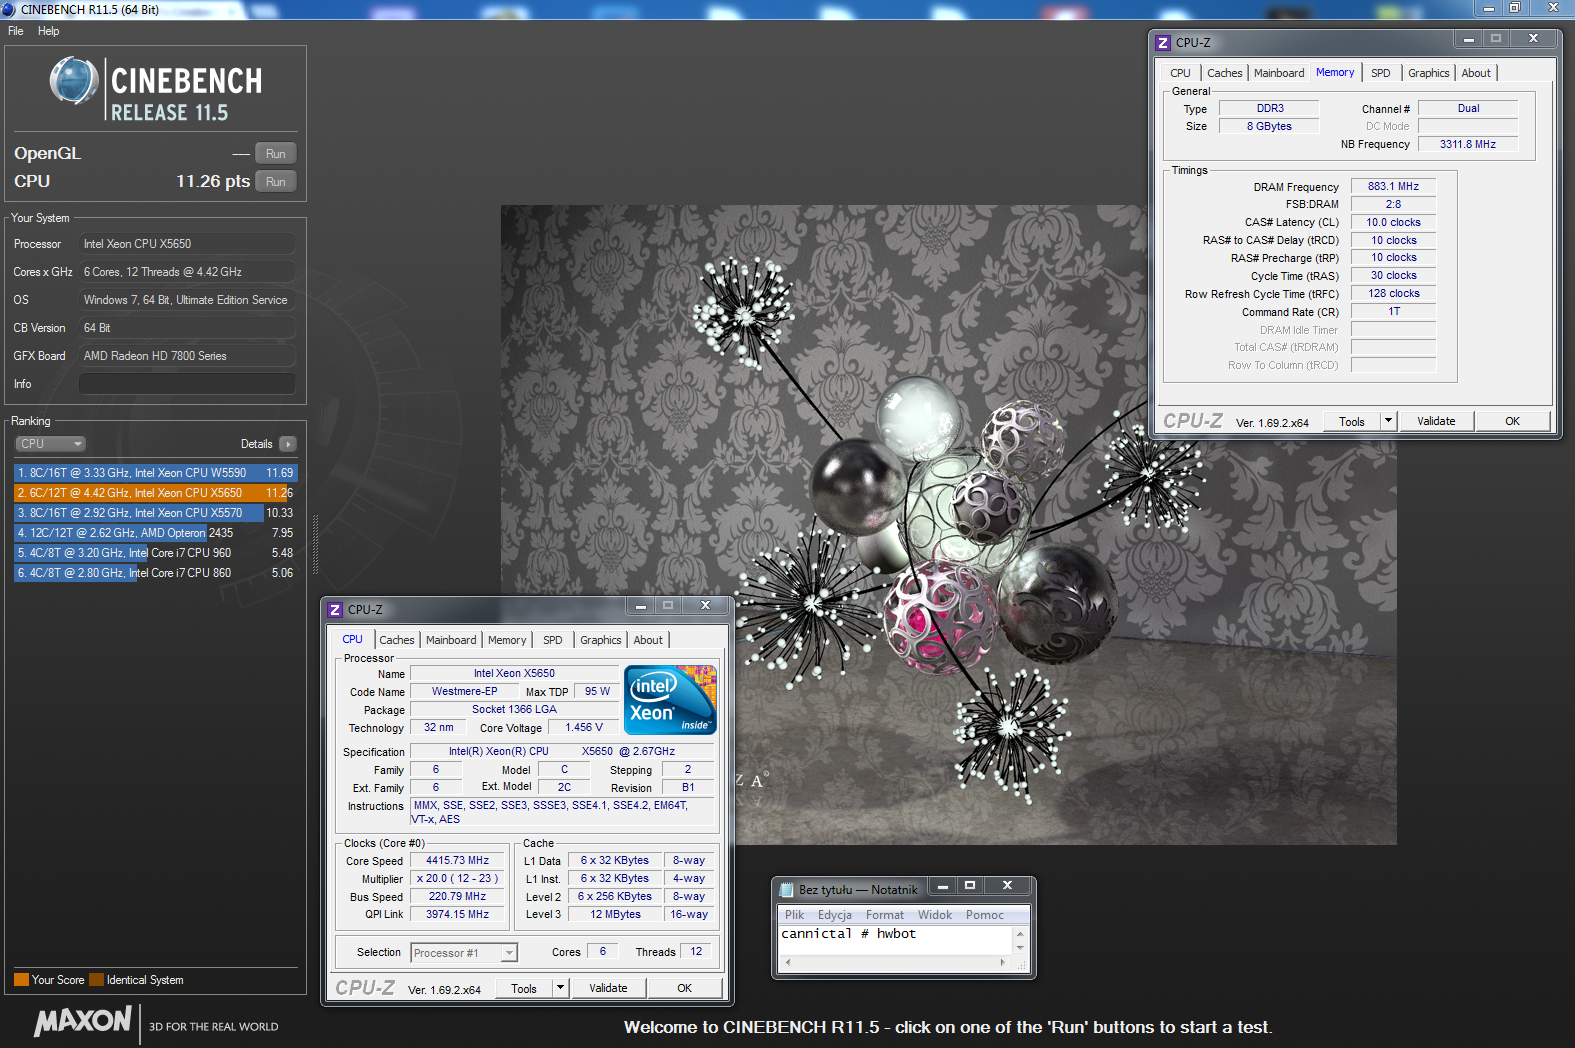
Task: Click the NB Frequency value 3311.8 MHz
Action: pos(1467,144)
